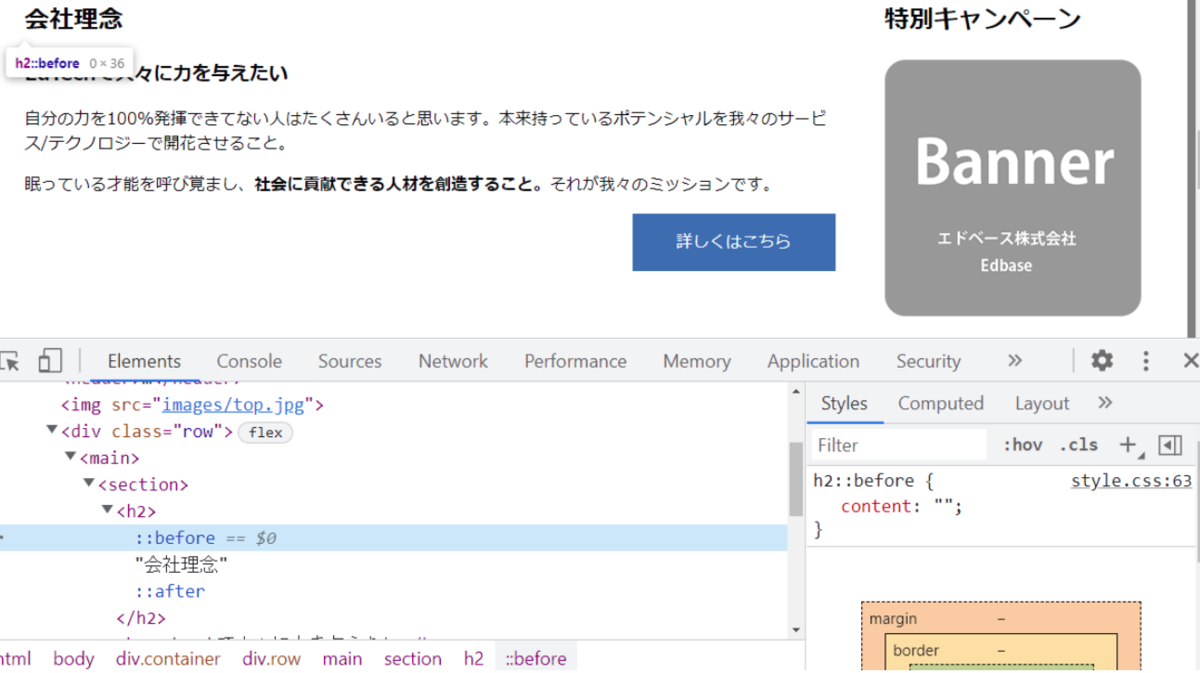The height and width of the screenshot is (673, 1200).
Task: Open the style.css:63 source link
Action: (x=1131, y=481)
